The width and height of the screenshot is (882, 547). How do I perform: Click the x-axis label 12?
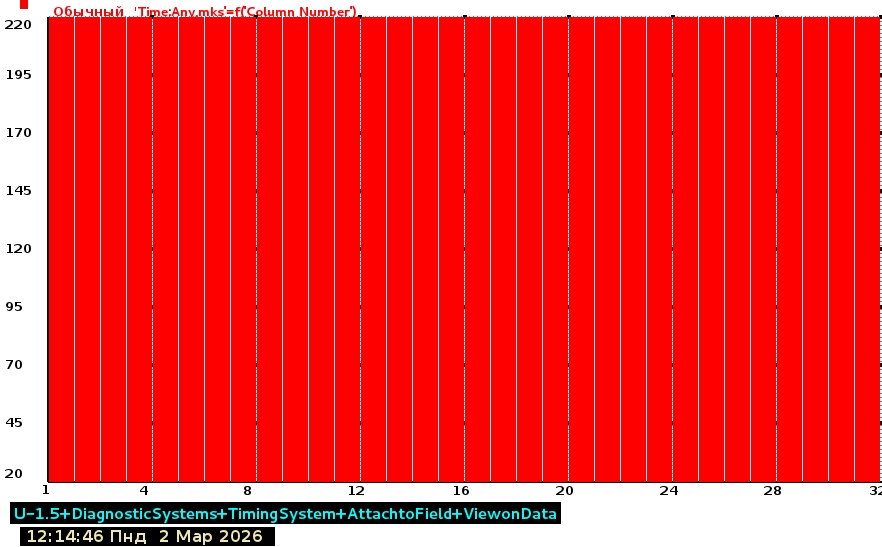coord(356,491)
